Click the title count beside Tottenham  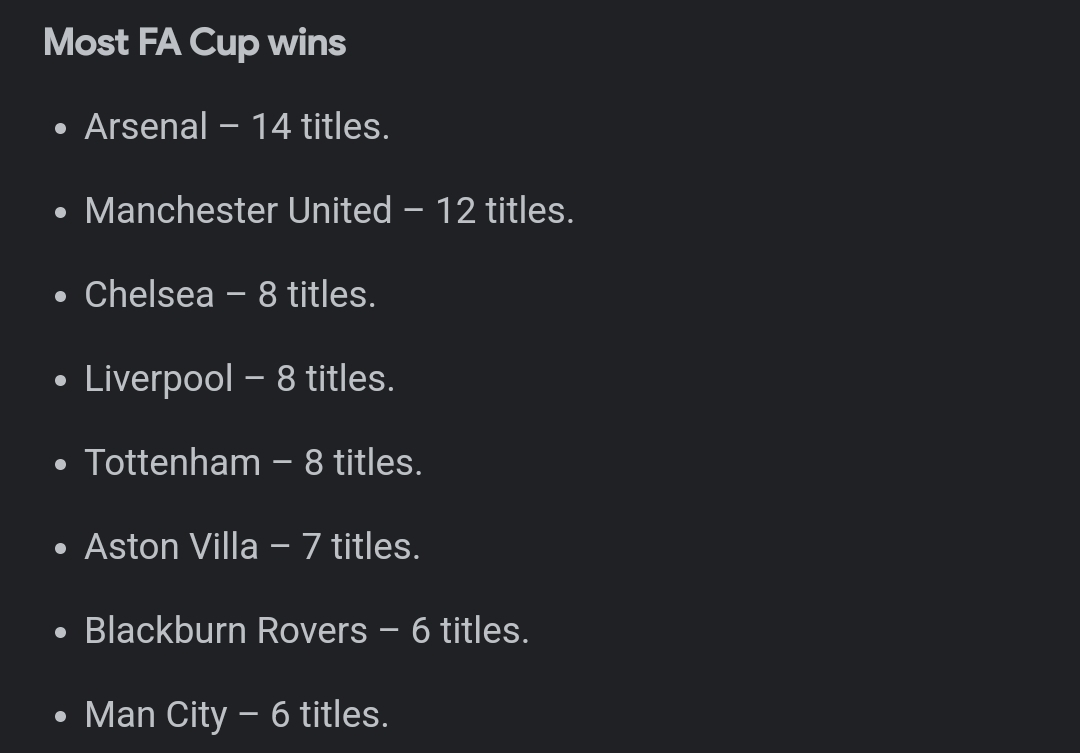click(363, 463)
